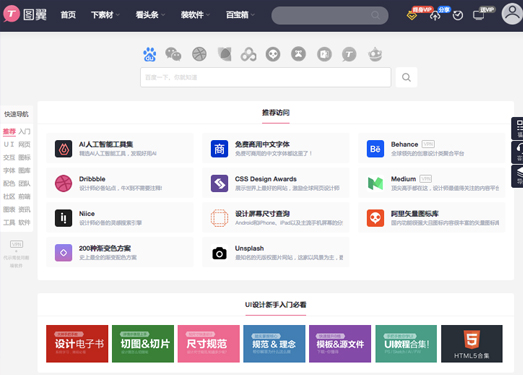
Task: Select 入门 in quick navigation sidebar
Action: click(x=24, y=131)
